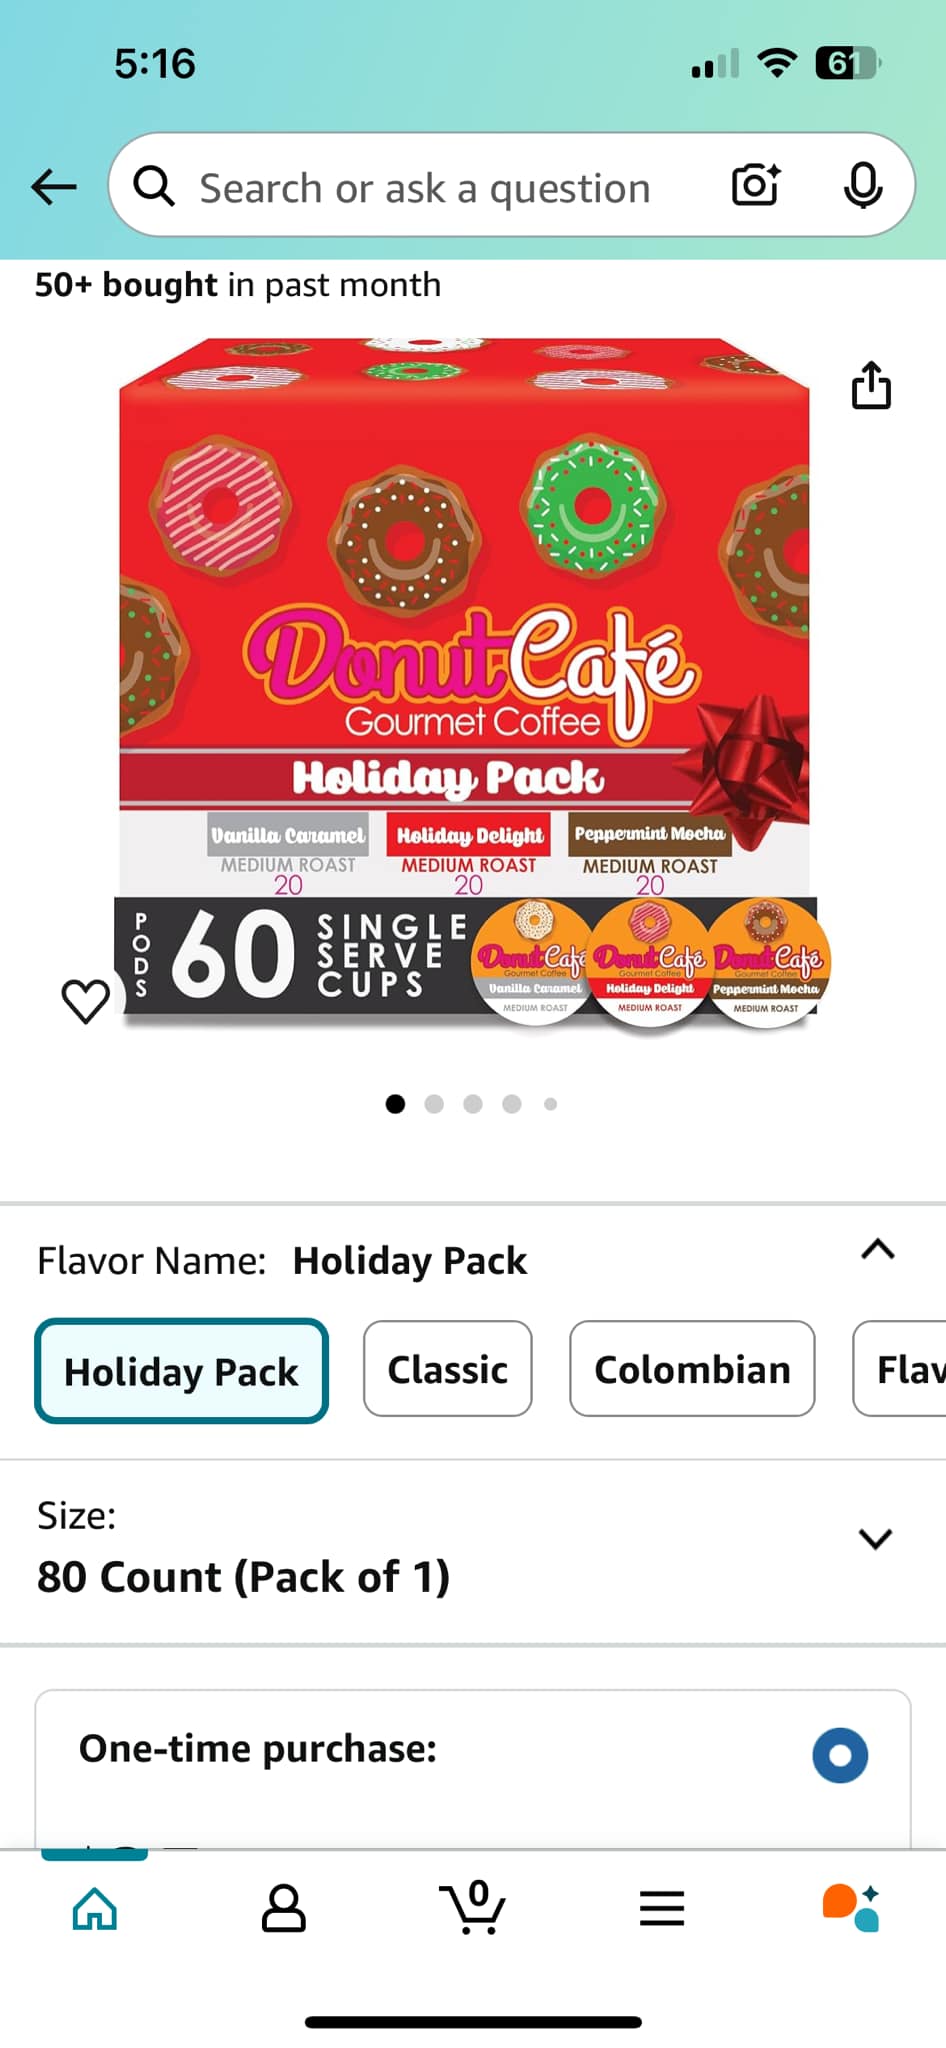
Task: Expand the Size dropdown chevron
Action: [875, 1538]
